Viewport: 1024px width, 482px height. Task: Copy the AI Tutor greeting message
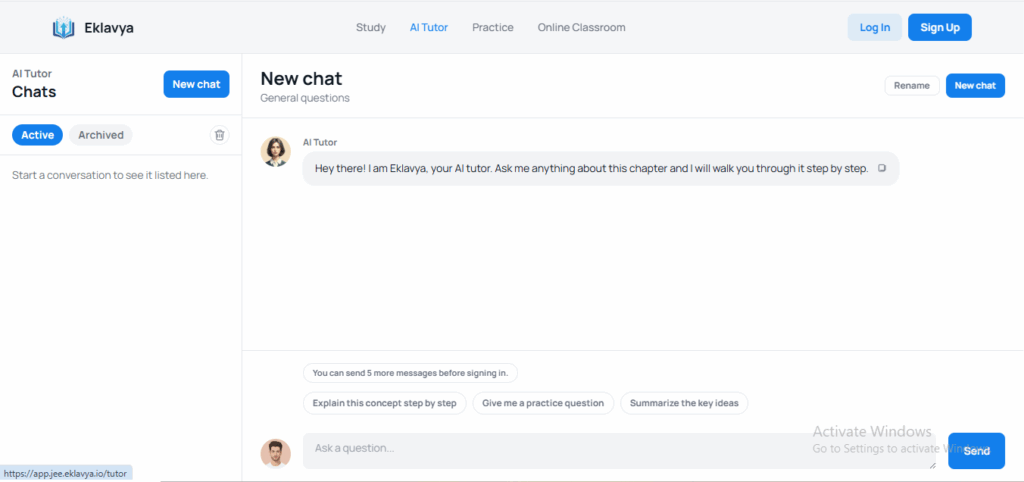pos(882,168)
